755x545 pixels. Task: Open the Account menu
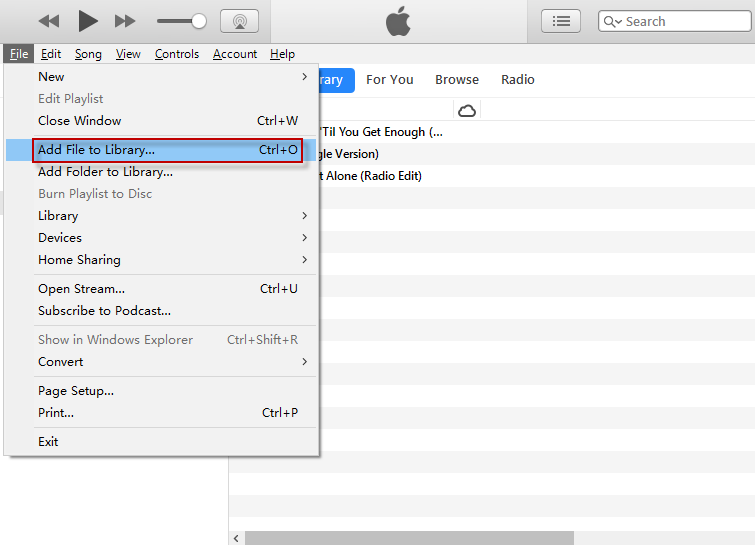coord(235,54)
